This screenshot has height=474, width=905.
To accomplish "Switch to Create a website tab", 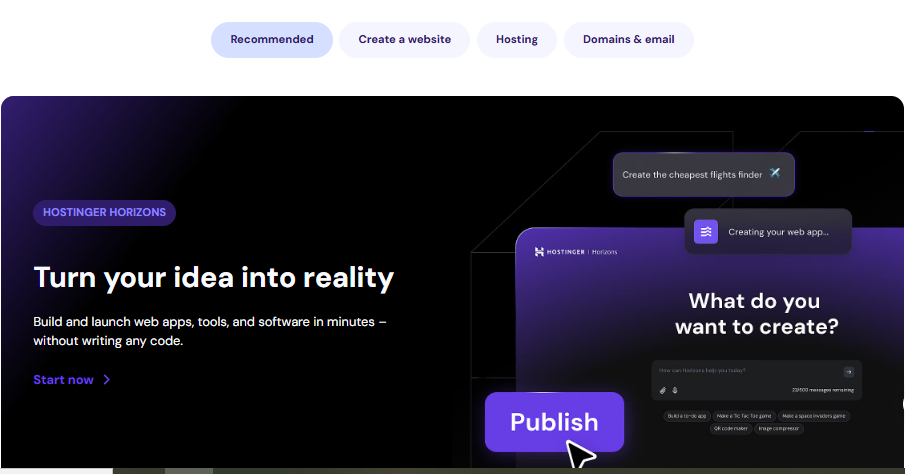I will (x=405, y=40).
